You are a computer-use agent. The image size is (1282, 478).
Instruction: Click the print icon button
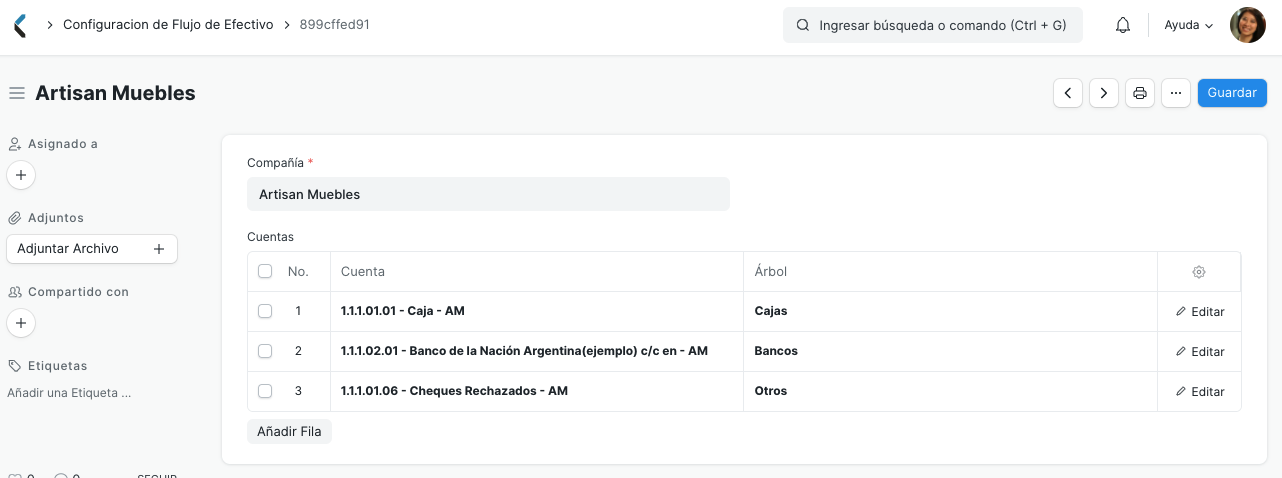tap(1140, 93)
